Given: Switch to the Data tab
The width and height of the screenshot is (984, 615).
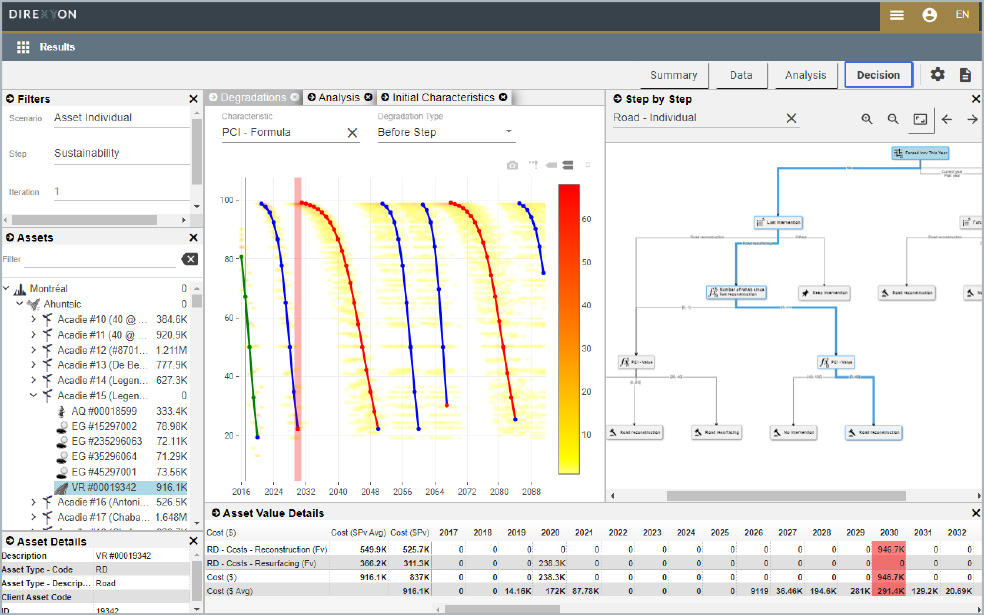Looking at the screenshot, I should 741,75.
